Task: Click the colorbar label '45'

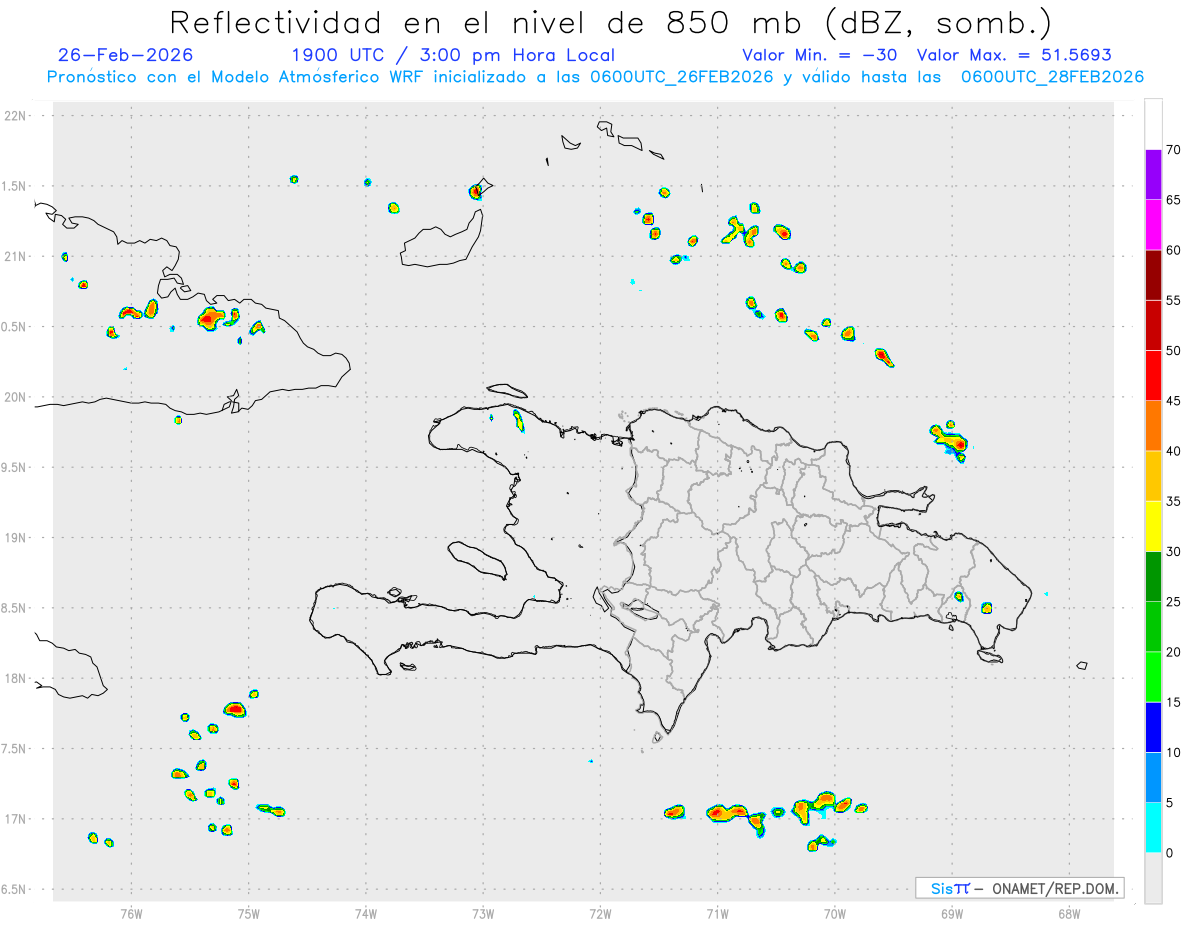Action: (x=1173, y=401)
